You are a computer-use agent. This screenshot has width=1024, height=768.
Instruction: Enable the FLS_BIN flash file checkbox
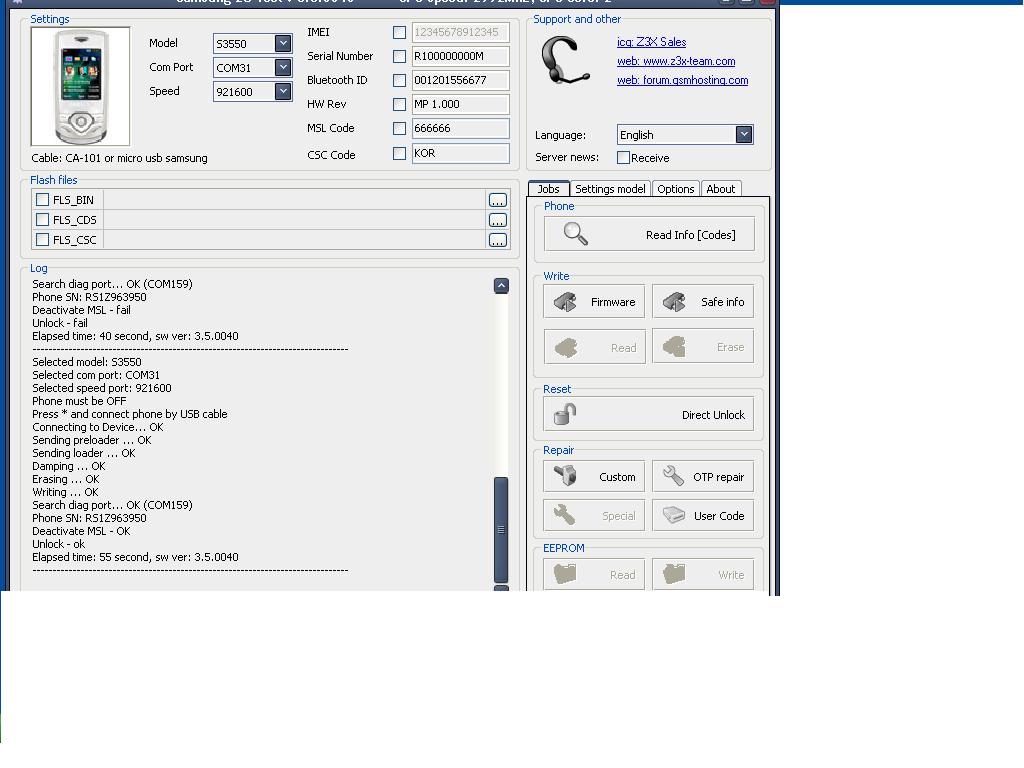[x=43, y=200]
